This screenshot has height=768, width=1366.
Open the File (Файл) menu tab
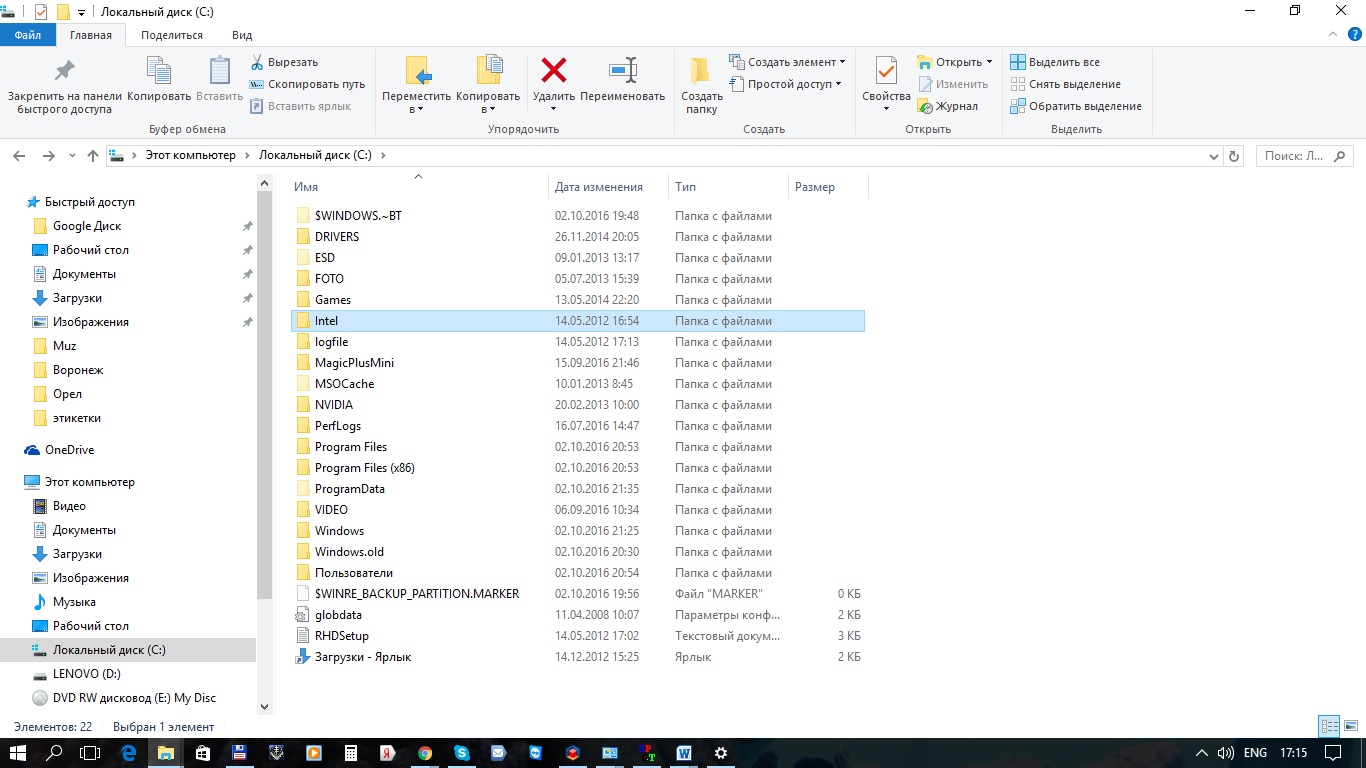[x=28, y=35]
